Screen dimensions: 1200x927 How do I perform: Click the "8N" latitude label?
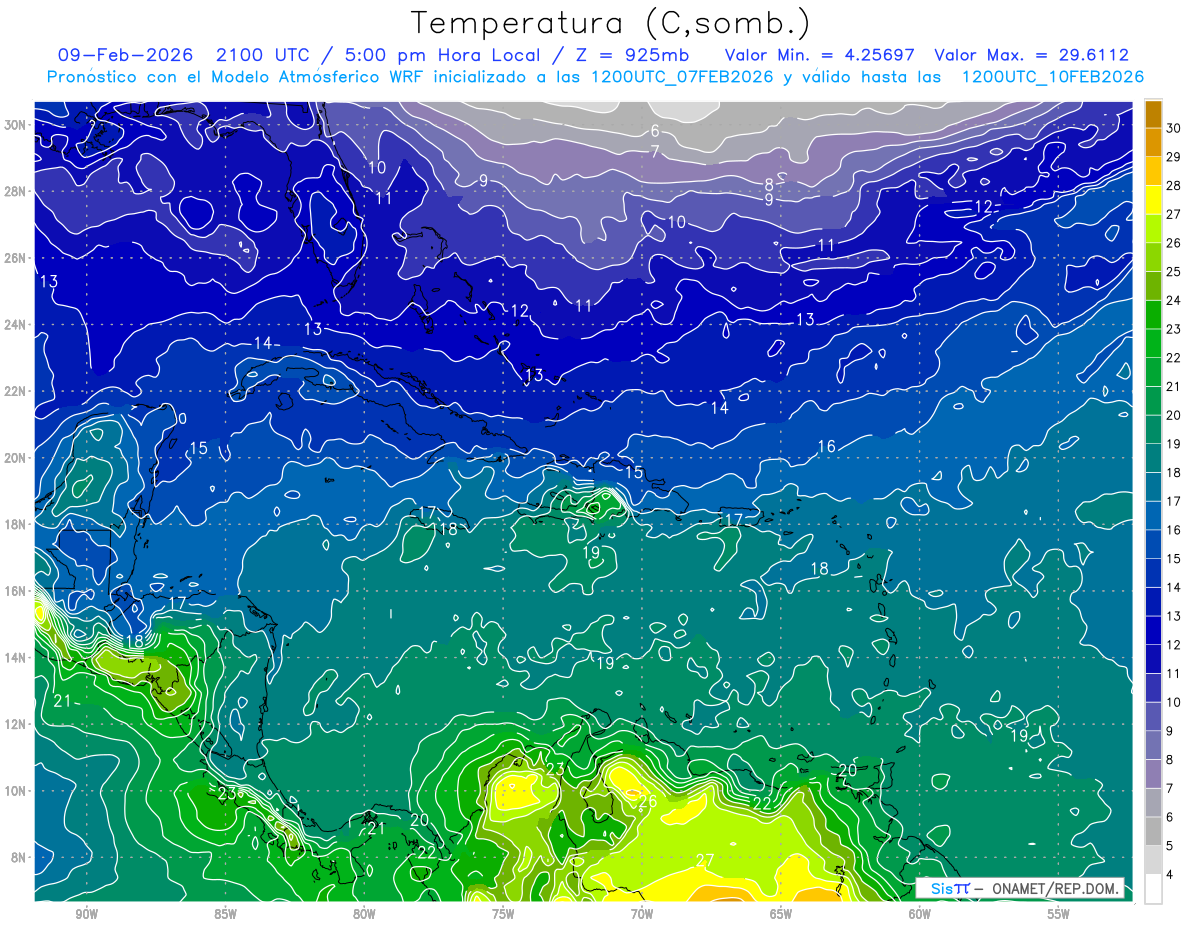(x=20, y=857)
